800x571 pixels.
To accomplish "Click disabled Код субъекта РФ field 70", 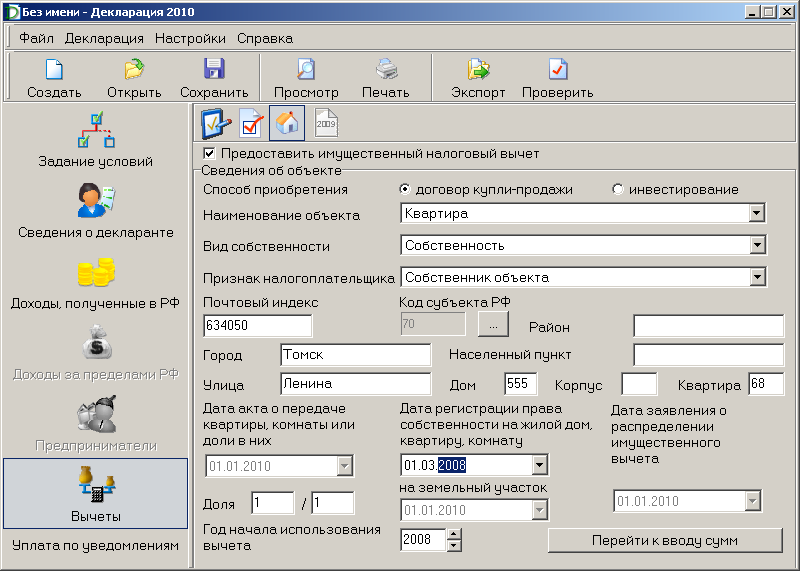I will coord(433,324).
